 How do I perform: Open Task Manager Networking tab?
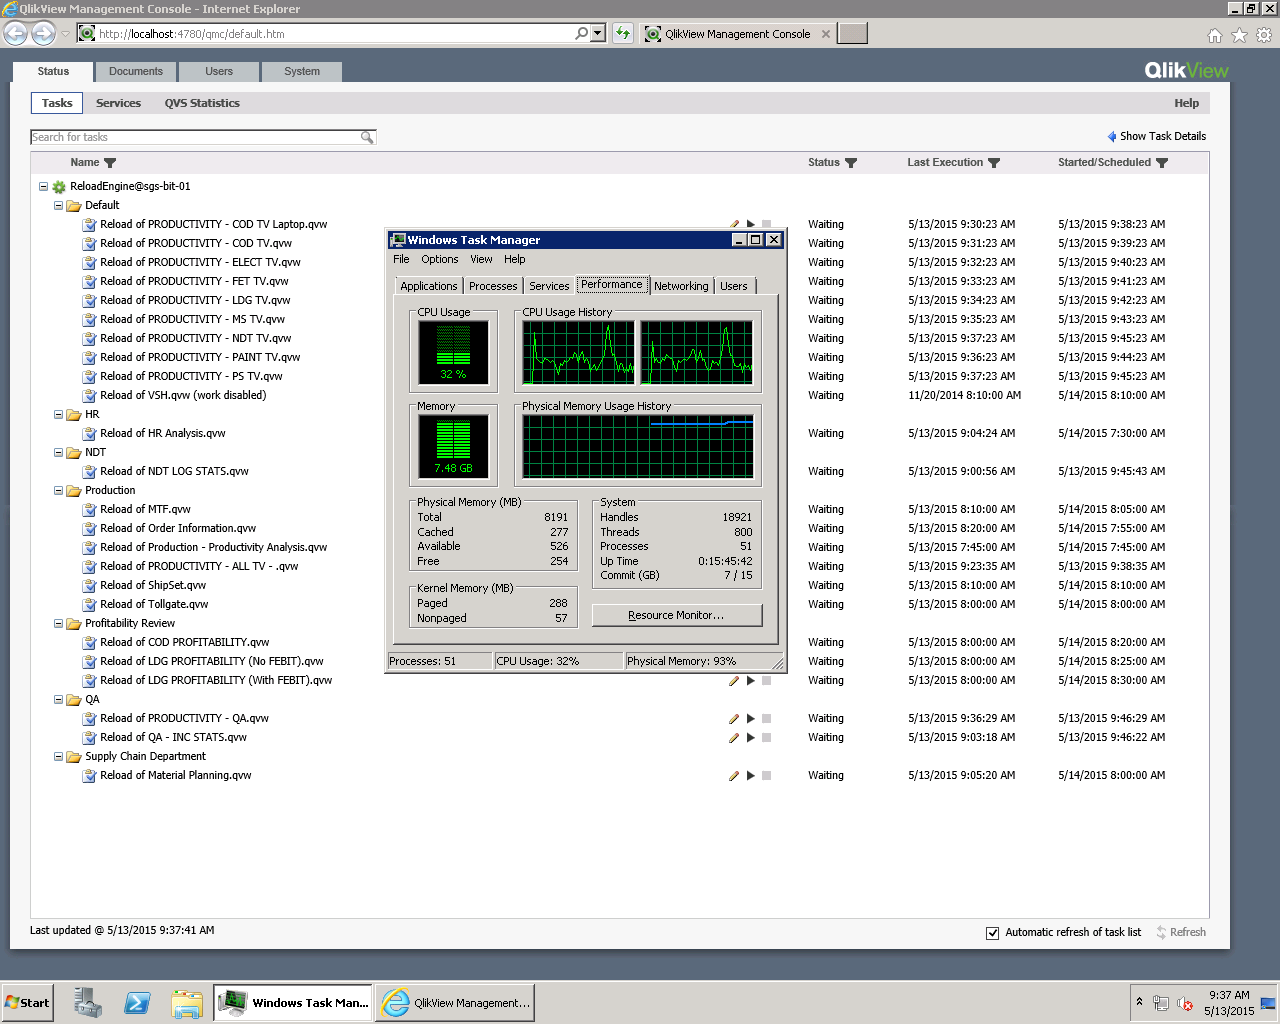point(681,286)
